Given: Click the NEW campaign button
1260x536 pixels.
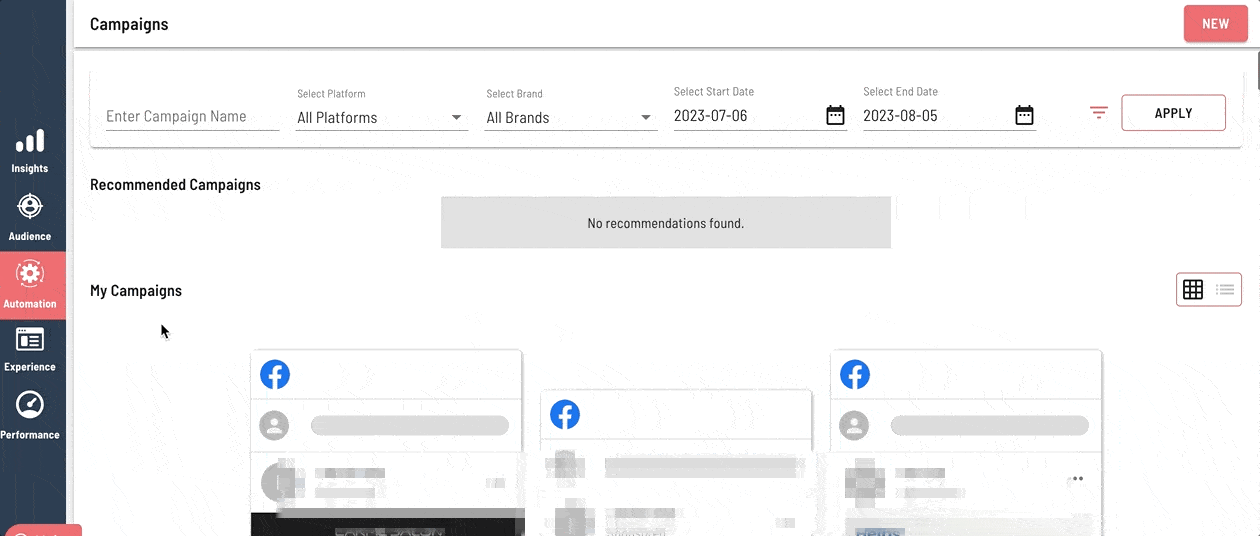Looking at the screenshot, I should [1215, 24].
